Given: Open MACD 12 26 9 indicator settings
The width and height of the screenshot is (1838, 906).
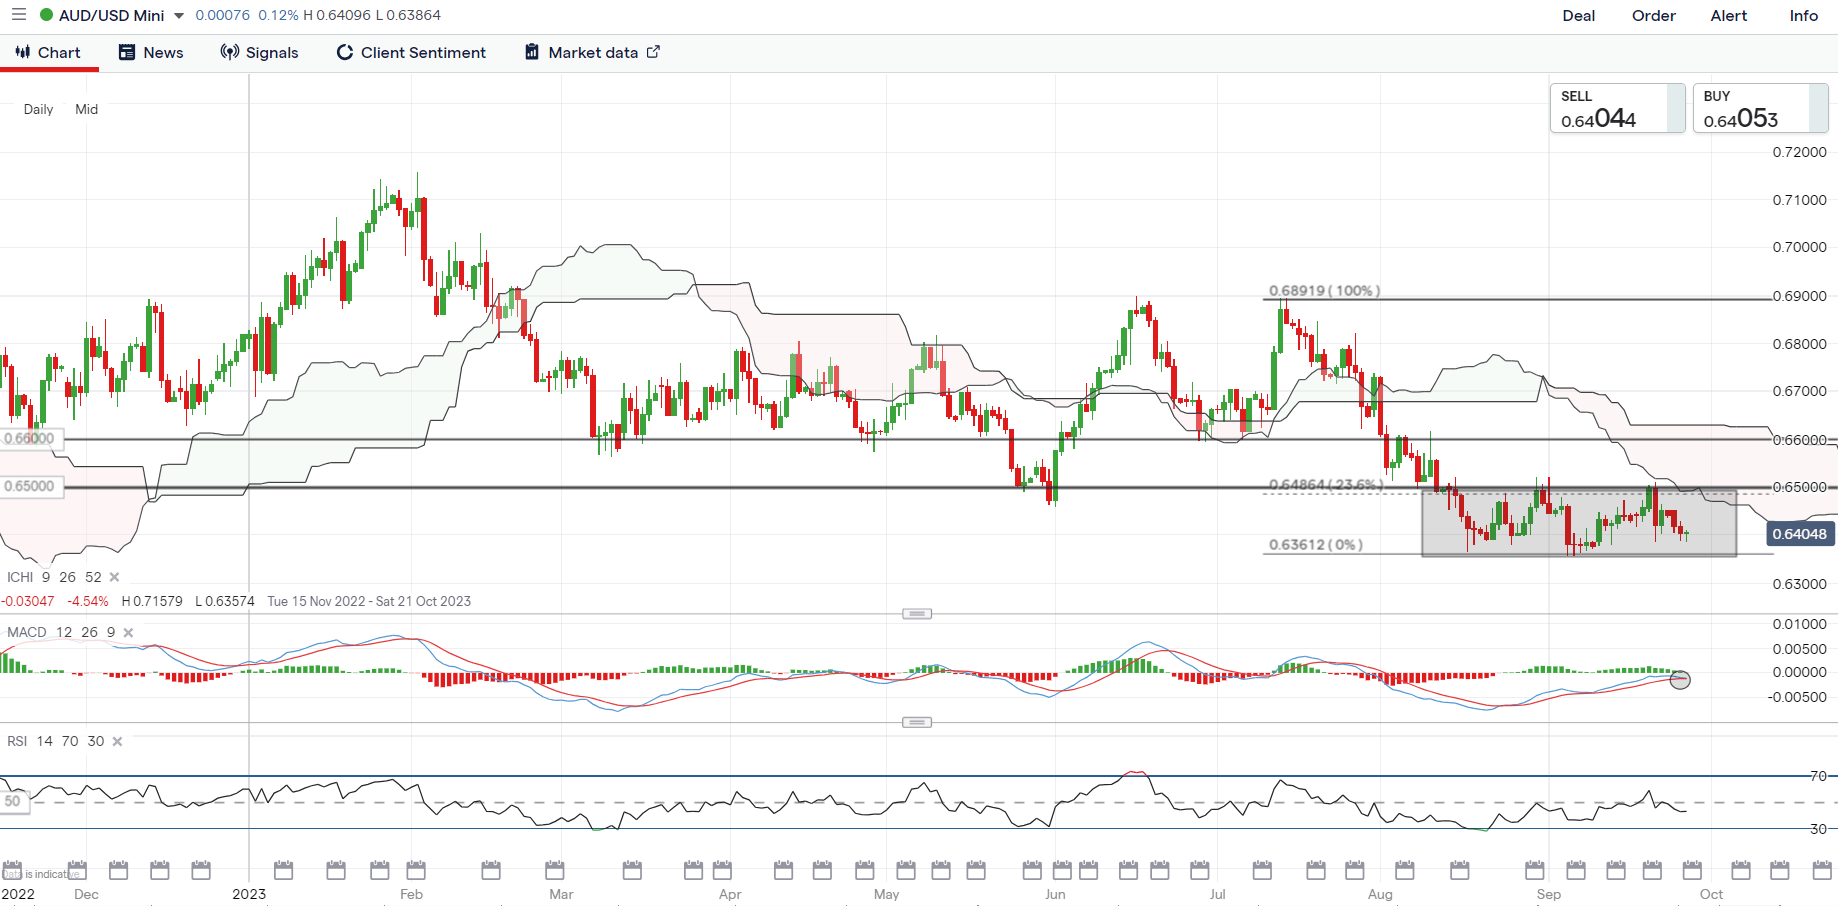Looking at the screenshot, I should pos(61,632).
